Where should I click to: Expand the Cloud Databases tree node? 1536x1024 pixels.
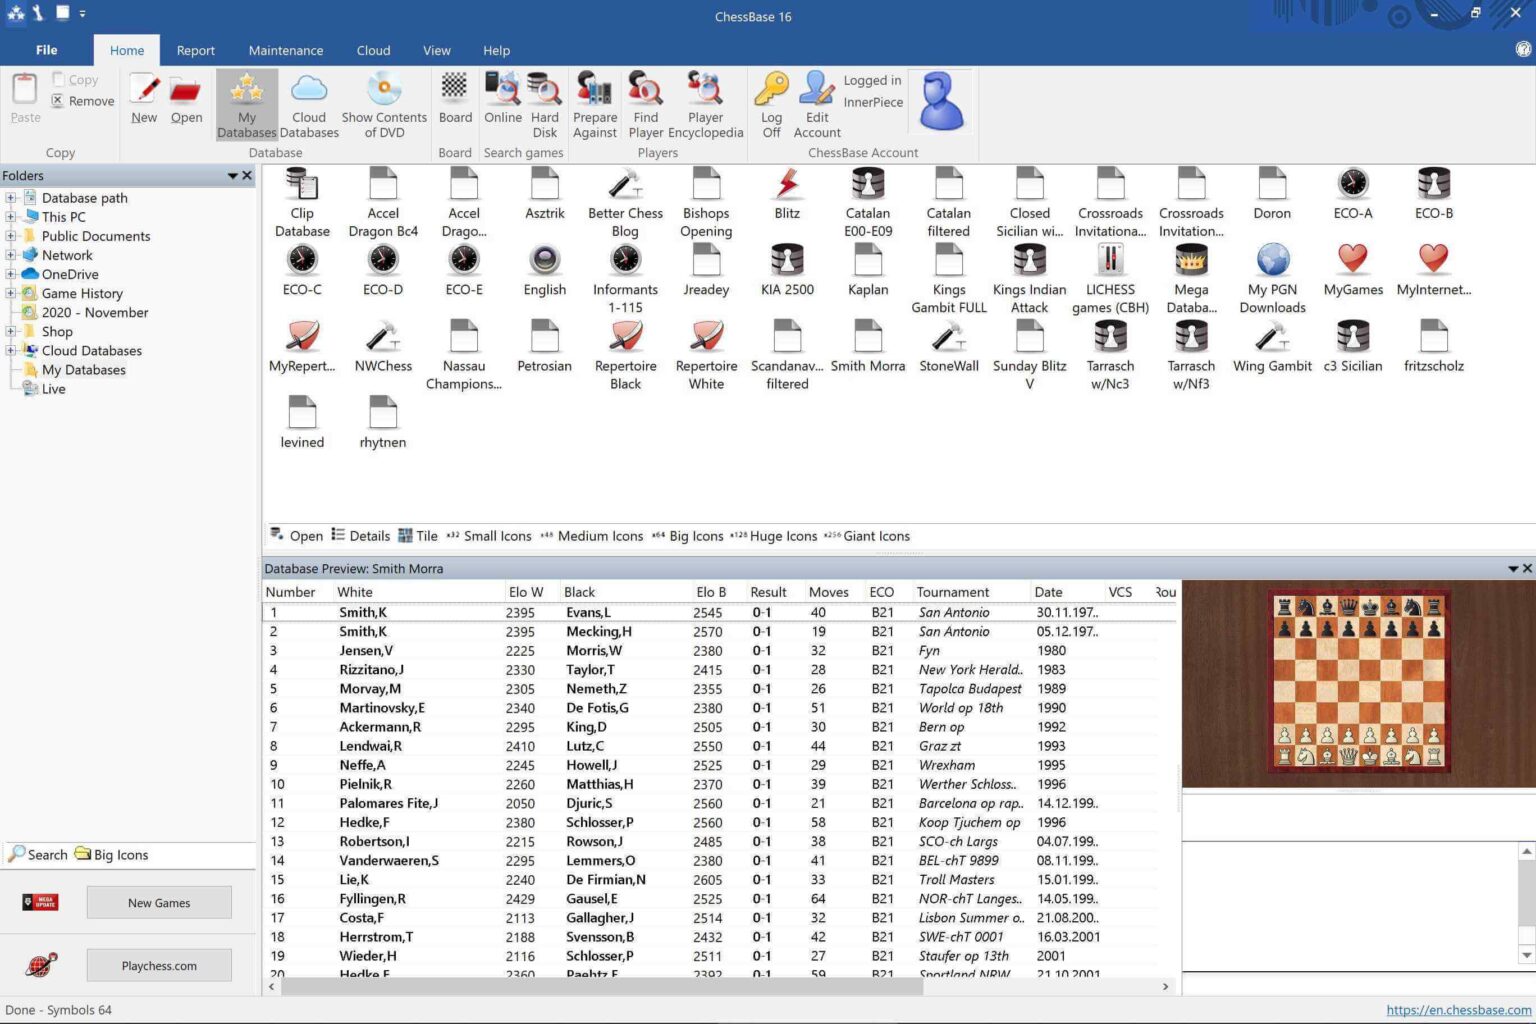coord(11,350)
